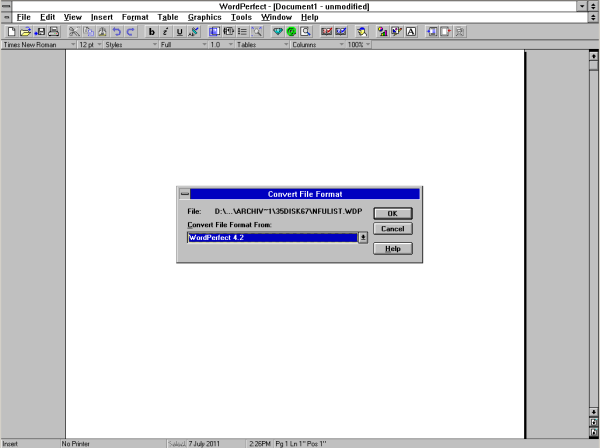Click the Print toolbar icon

(54, 32)
